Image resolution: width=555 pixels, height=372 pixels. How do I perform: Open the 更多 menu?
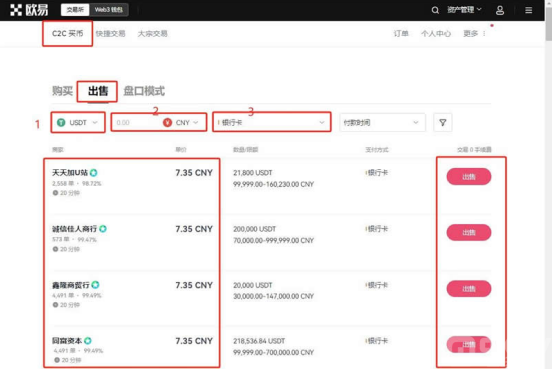point(470,34)
